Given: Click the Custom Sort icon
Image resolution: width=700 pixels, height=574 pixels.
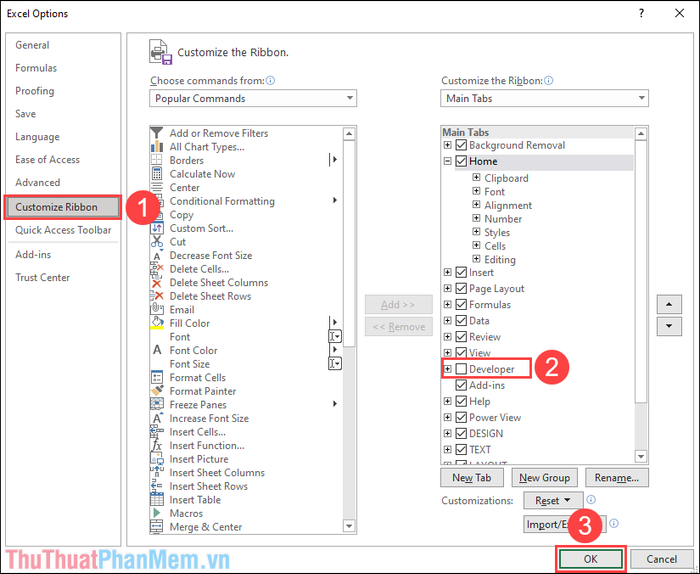Looking at the screenshot, I should [x=157, y=228].
